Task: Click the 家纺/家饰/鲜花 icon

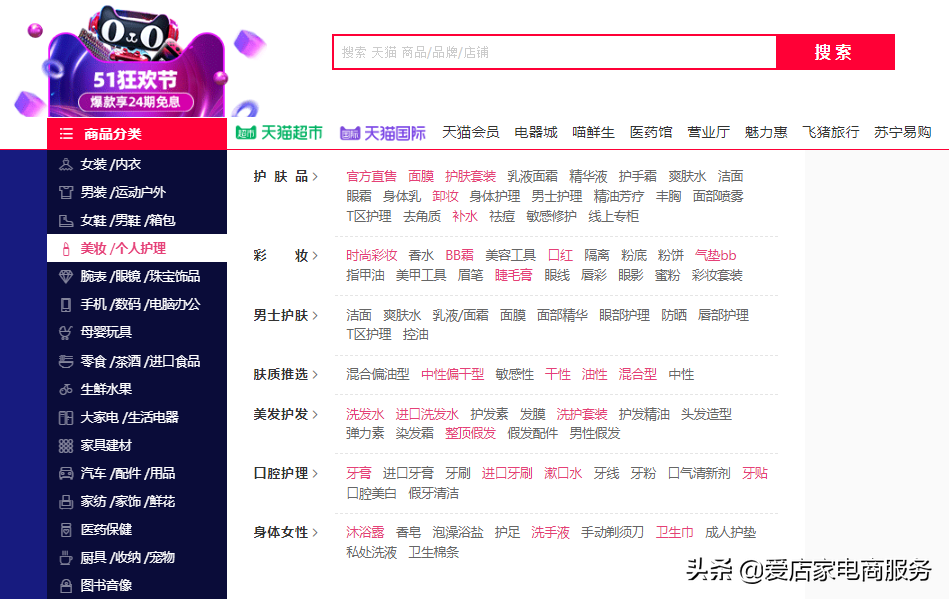Action: 65,502
